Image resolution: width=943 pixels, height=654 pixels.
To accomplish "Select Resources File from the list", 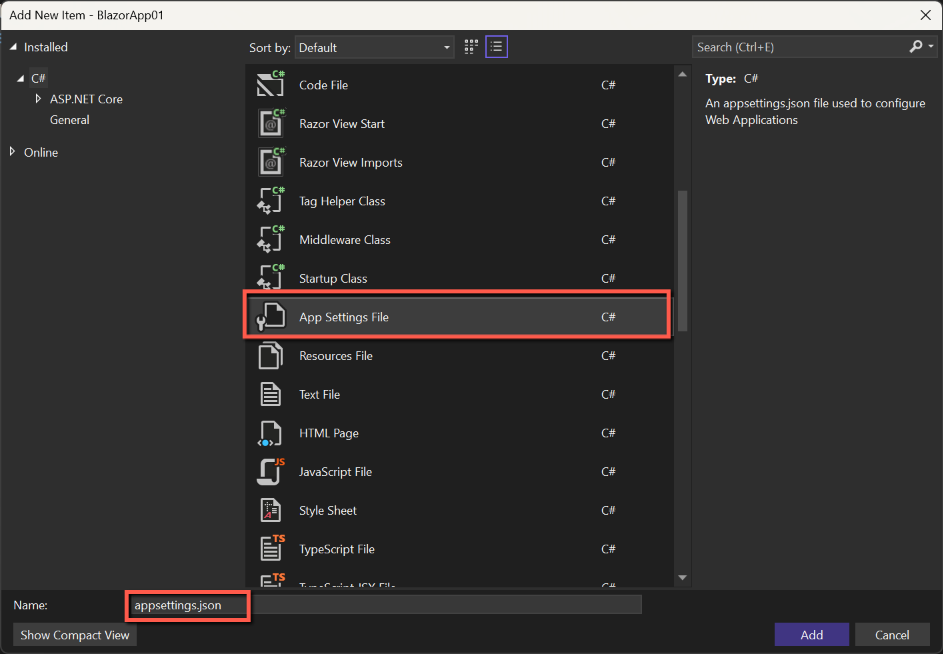I will pyautogui.click(x=336, y=356).
